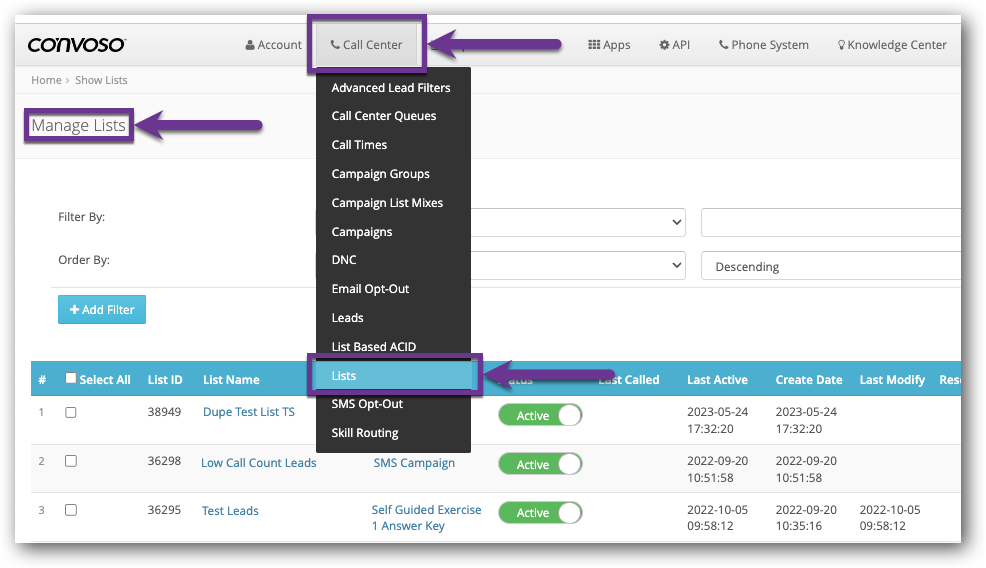Open the Knowledge Center
Screen dimensions: 986x568
click(892, 45)
